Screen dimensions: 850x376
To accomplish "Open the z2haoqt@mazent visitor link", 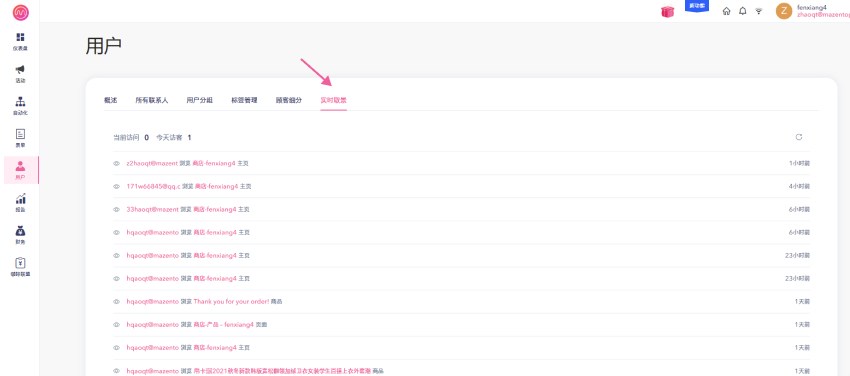I will click(x=152, y=163).
